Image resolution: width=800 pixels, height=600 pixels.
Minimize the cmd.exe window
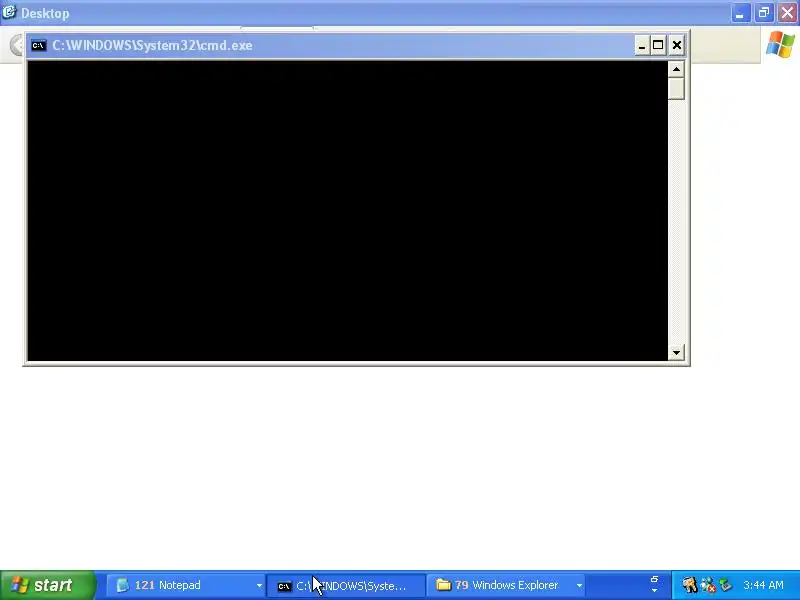pos(642,45)
